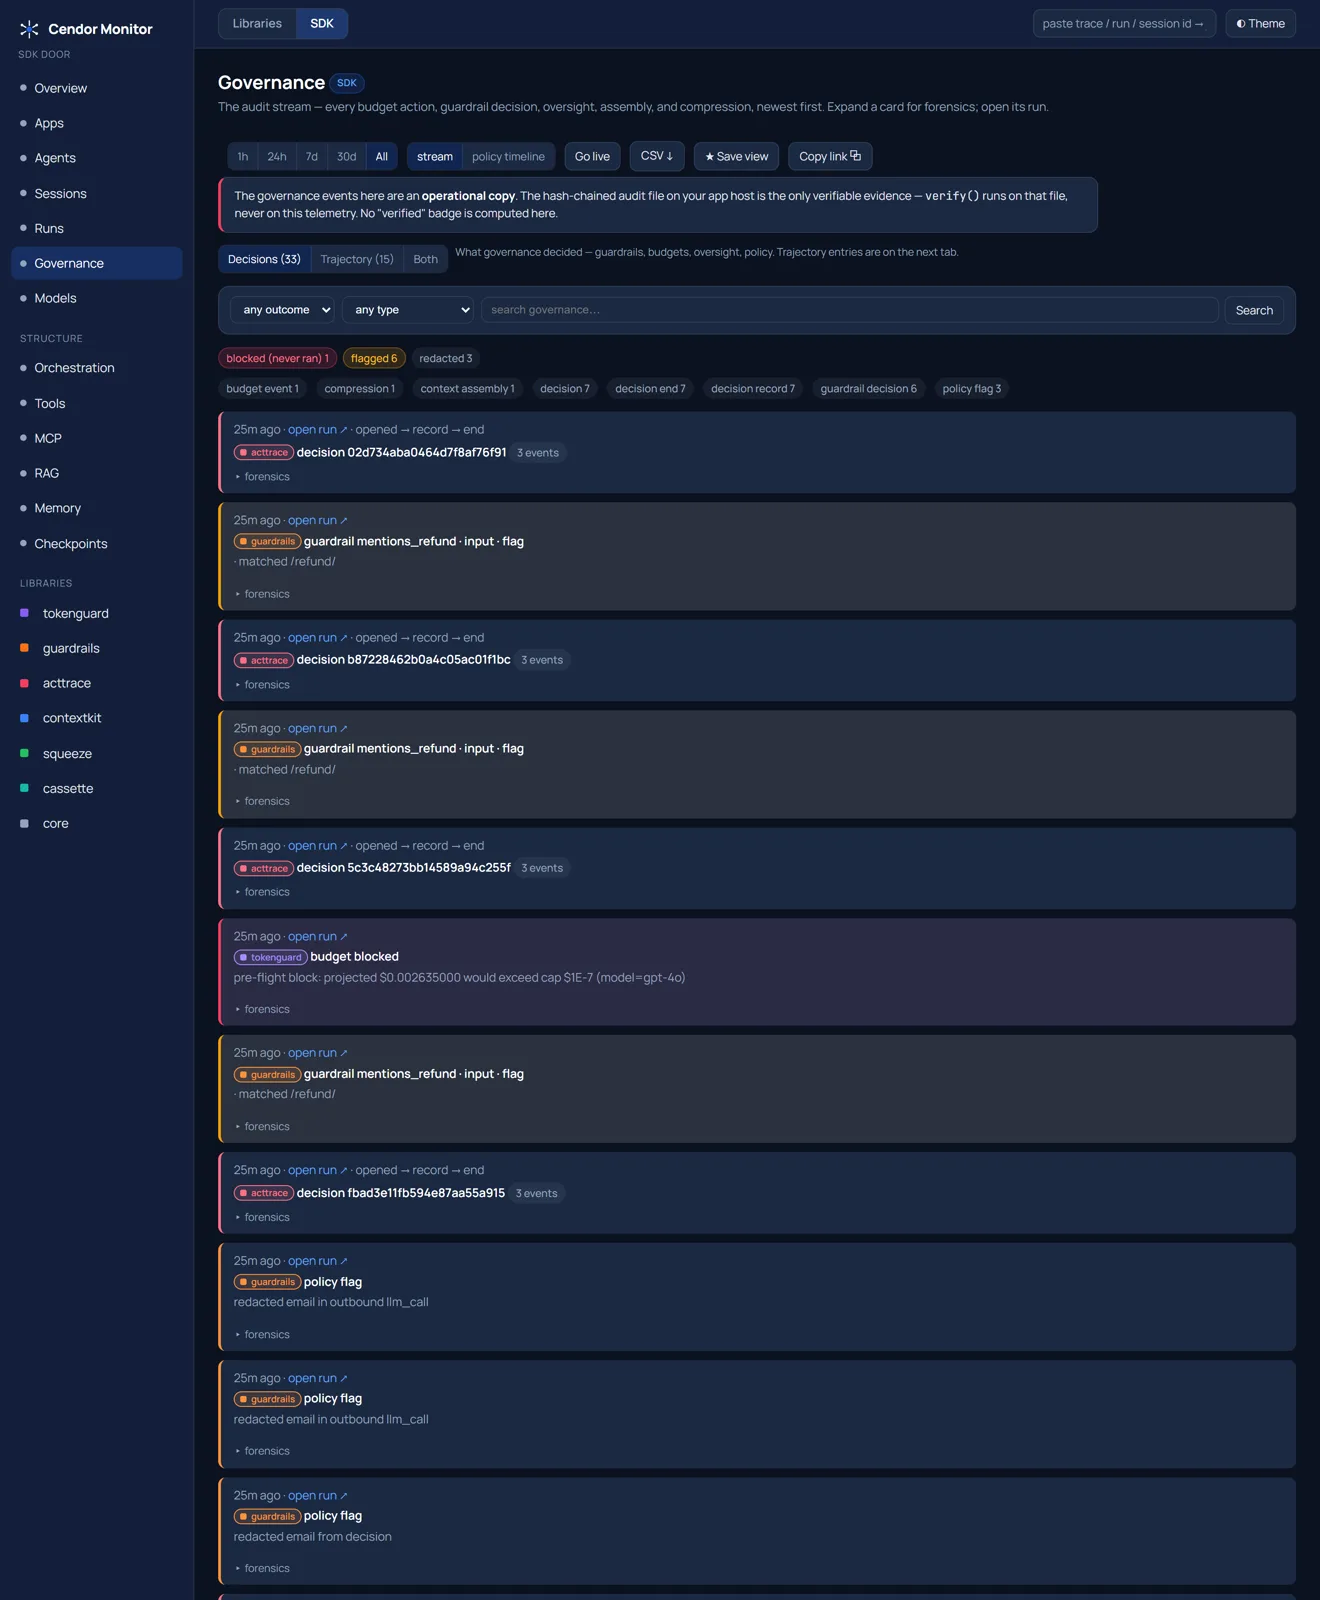Filter by flagged 6 chip
This screenshot has width=1320, height=1600.
[374, 358]
